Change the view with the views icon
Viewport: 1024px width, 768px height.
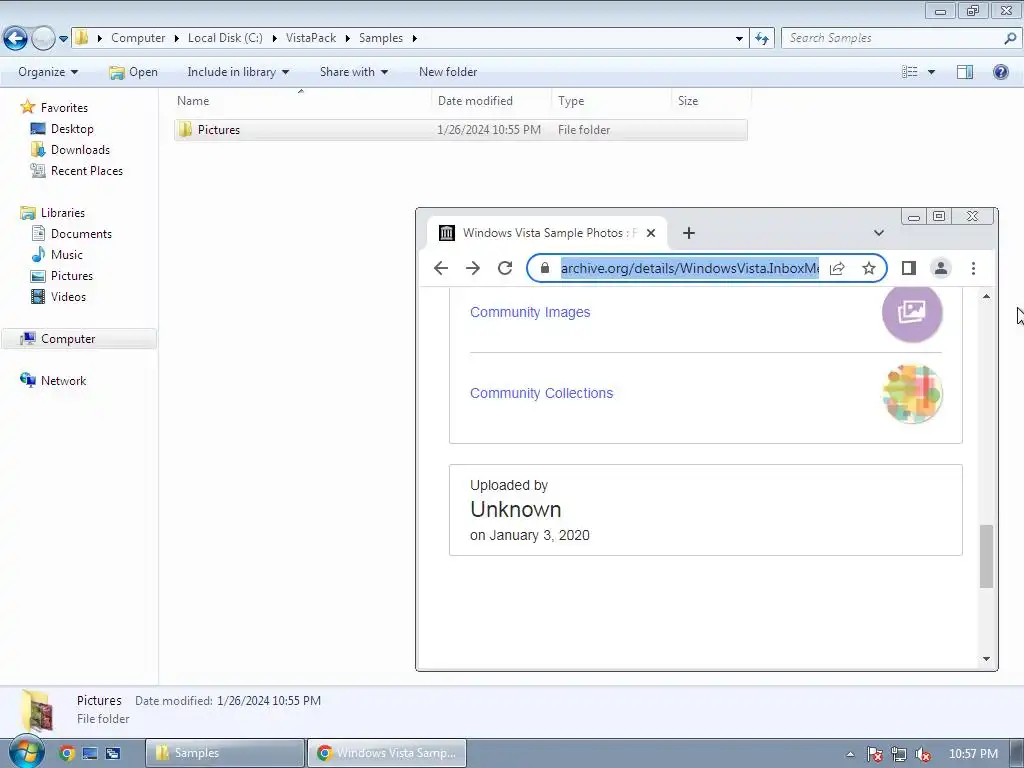click(910, 72)
